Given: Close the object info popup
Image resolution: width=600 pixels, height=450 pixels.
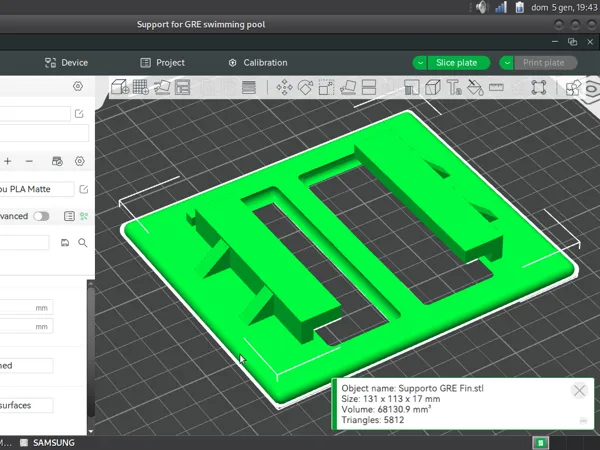Looking at the screenshot, I should click(x=579, y=391).
